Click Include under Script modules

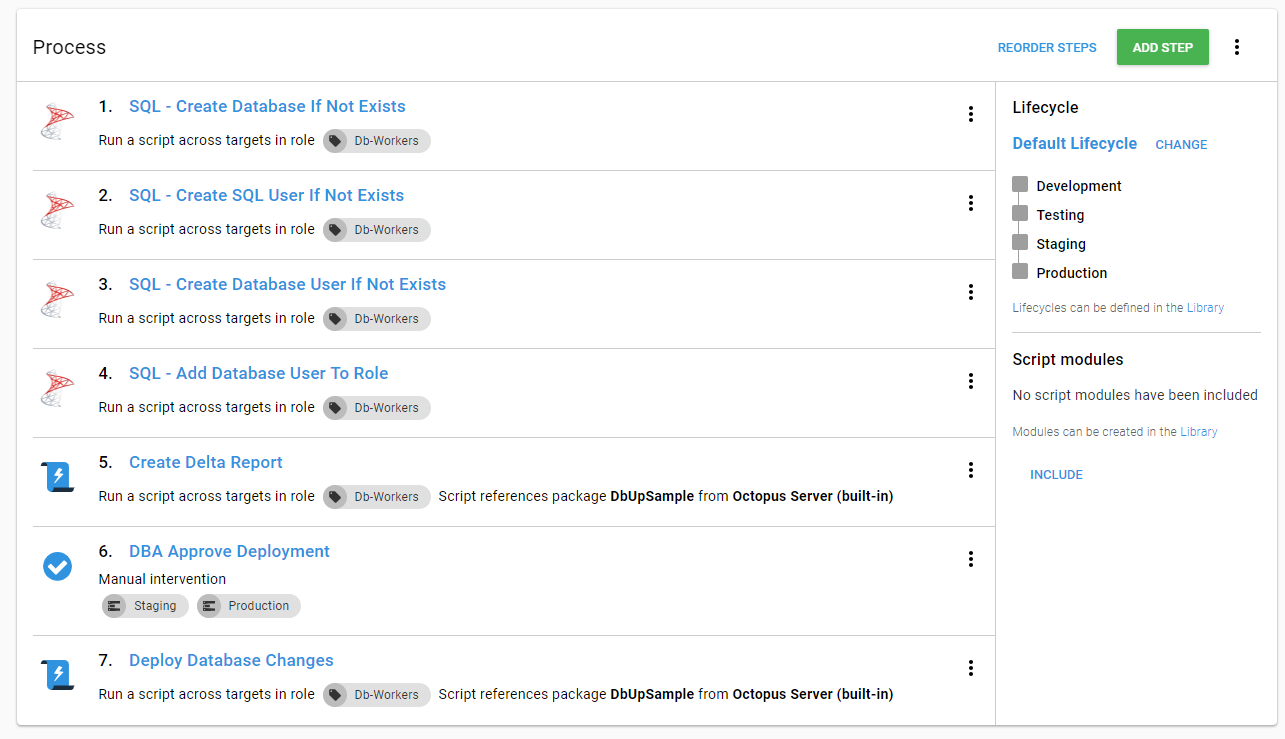click(1056, 475)
